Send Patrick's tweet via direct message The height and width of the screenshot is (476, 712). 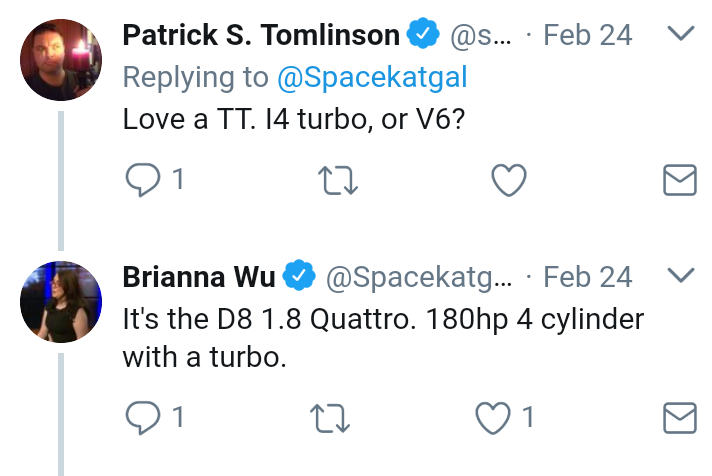pyautogui.click(x=680, y=180)
